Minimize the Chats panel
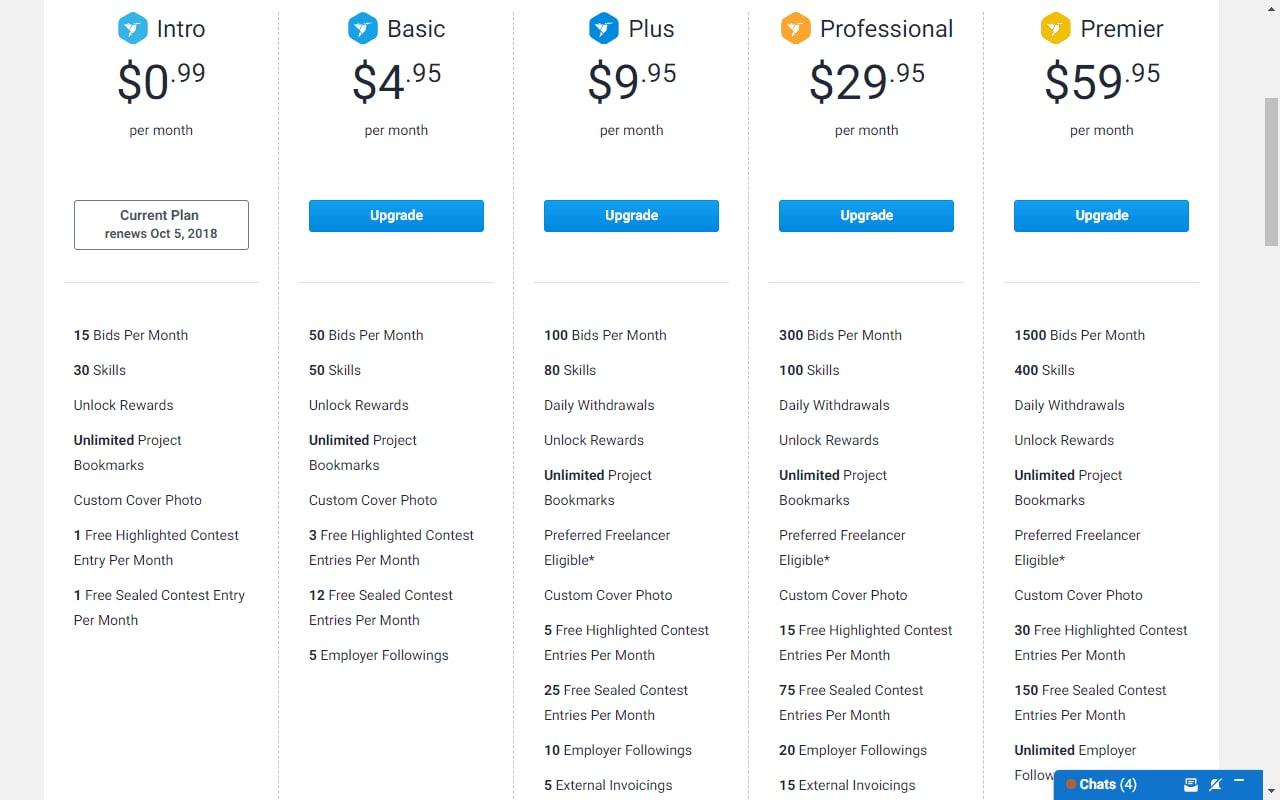 pyautogui.click(x=1239, y=782)
